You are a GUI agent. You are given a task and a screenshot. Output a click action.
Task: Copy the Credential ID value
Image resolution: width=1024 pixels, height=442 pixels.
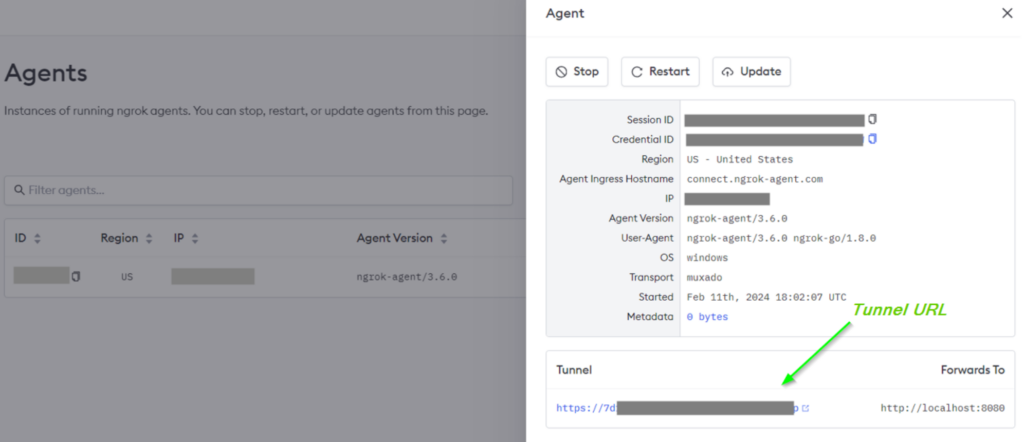point(872,139)
